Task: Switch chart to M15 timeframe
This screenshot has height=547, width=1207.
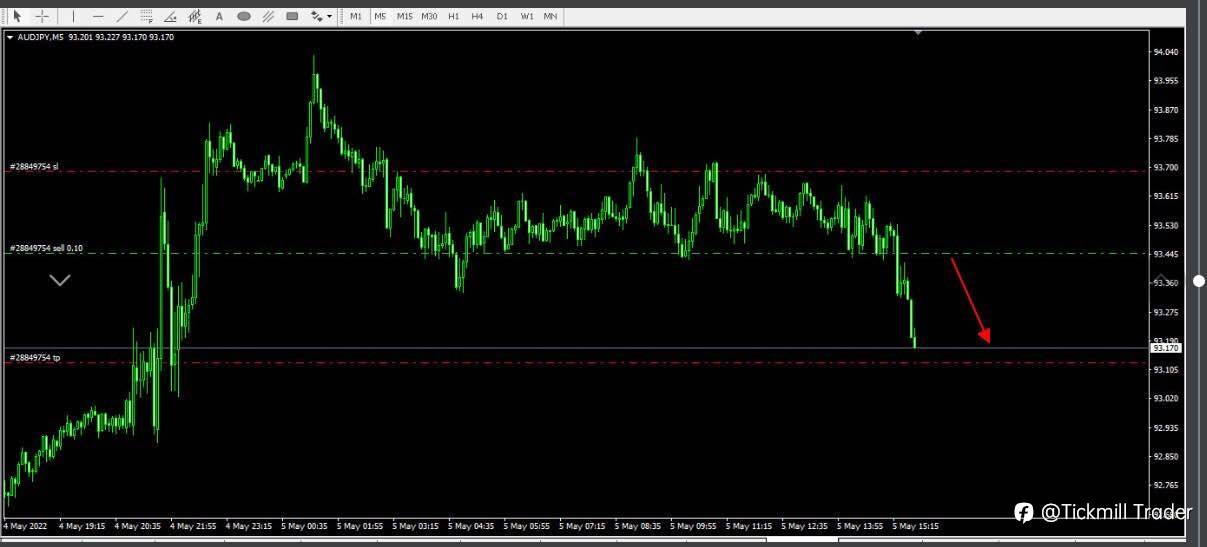Action: pos(404,16)
